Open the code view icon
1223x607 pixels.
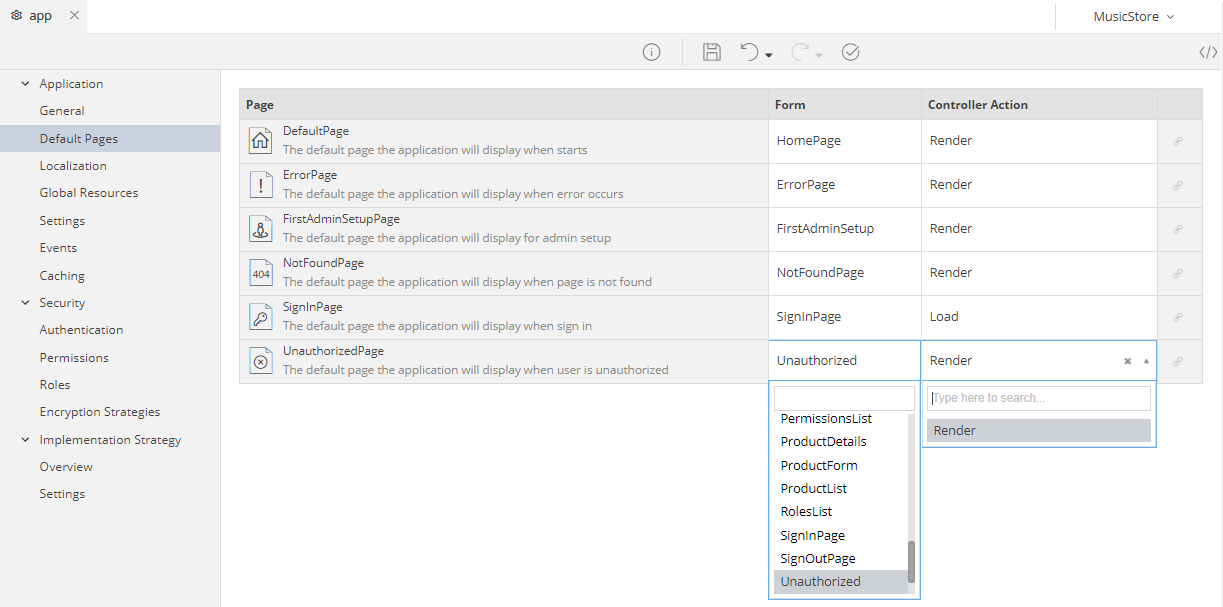(1207, 52)
